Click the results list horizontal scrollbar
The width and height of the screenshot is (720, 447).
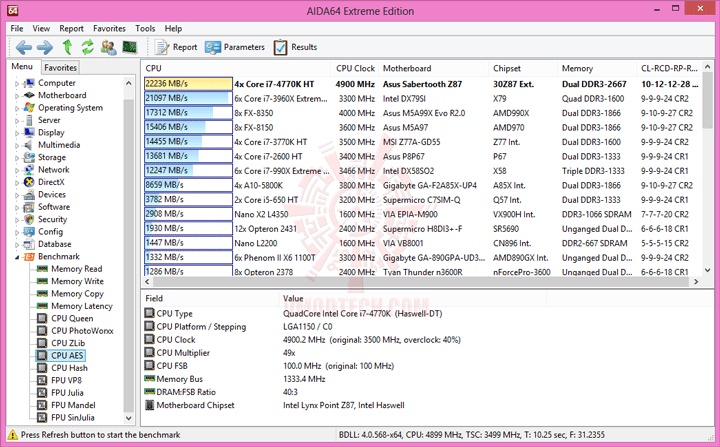coord(421,282)
